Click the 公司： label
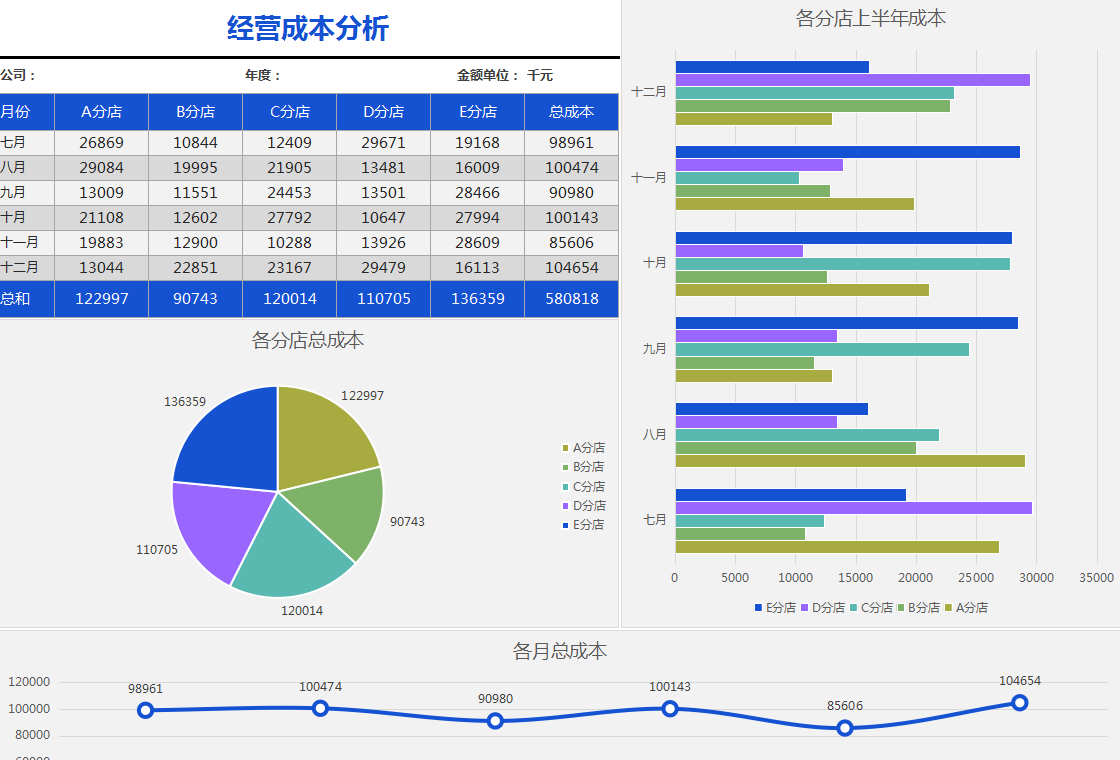 (18, 75)
